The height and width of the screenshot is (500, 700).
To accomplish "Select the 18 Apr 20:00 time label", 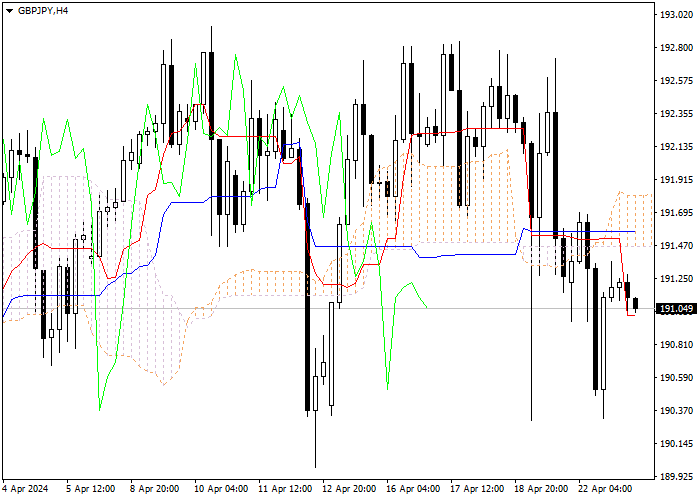I will (542, 489).
